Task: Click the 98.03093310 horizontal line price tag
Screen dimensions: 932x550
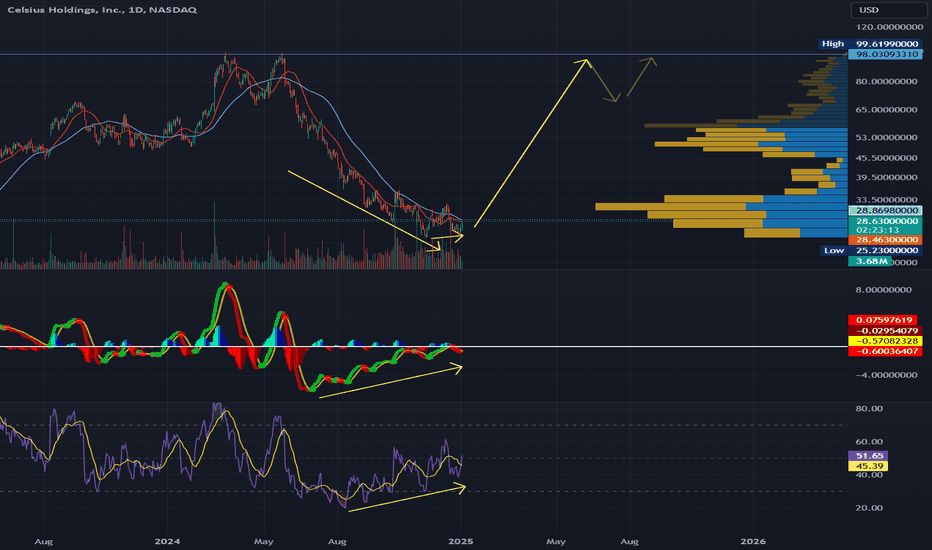Action: (x=886, y=54)
